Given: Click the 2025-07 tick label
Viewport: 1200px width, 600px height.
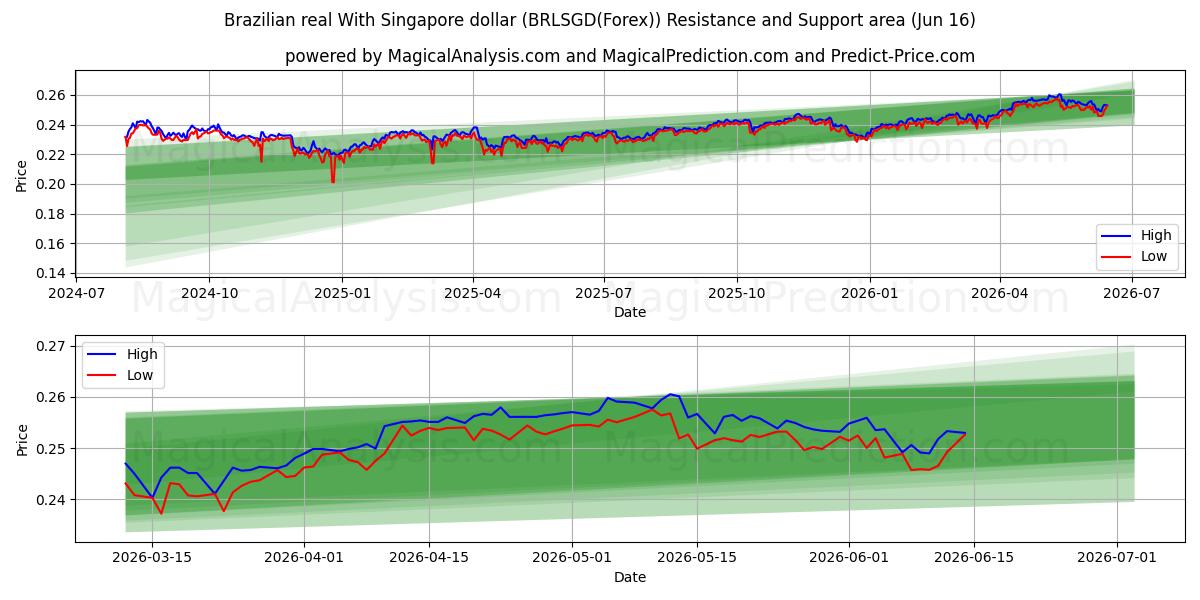Looking at the screenshot, I should (x=604, y=293).
